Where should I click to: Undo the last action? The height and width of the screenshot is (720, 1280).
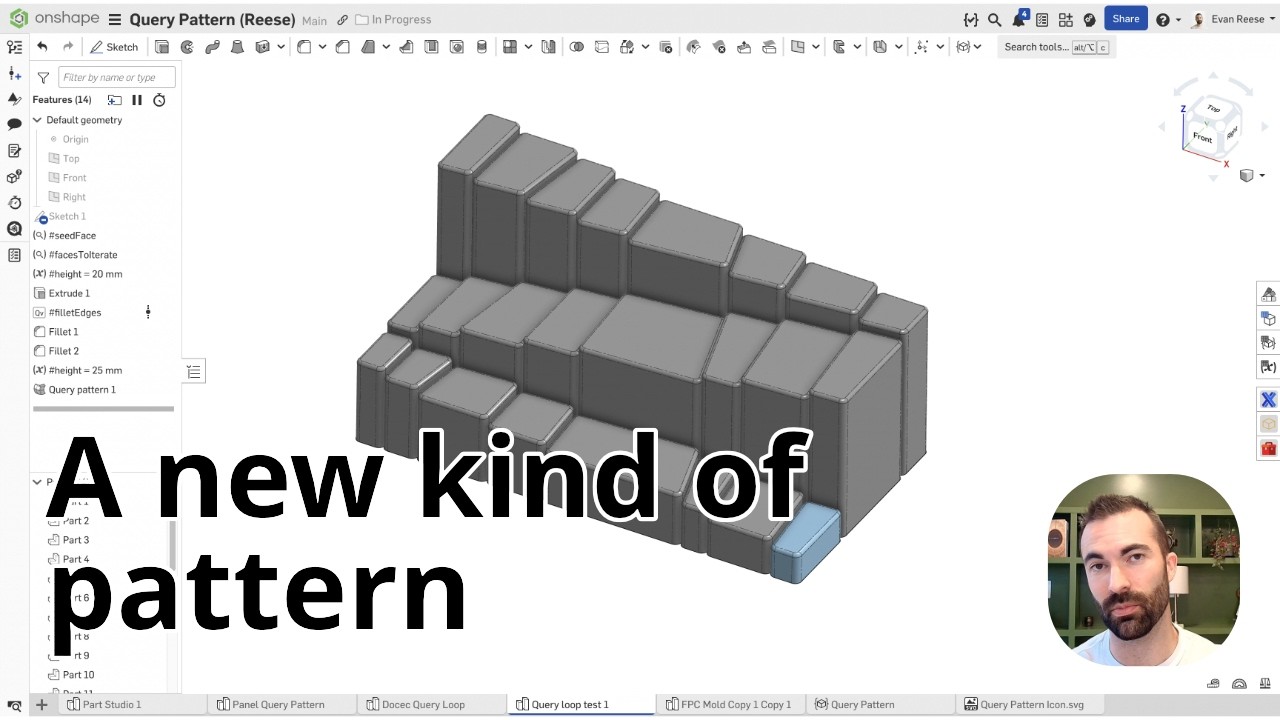tap(42, 47)
